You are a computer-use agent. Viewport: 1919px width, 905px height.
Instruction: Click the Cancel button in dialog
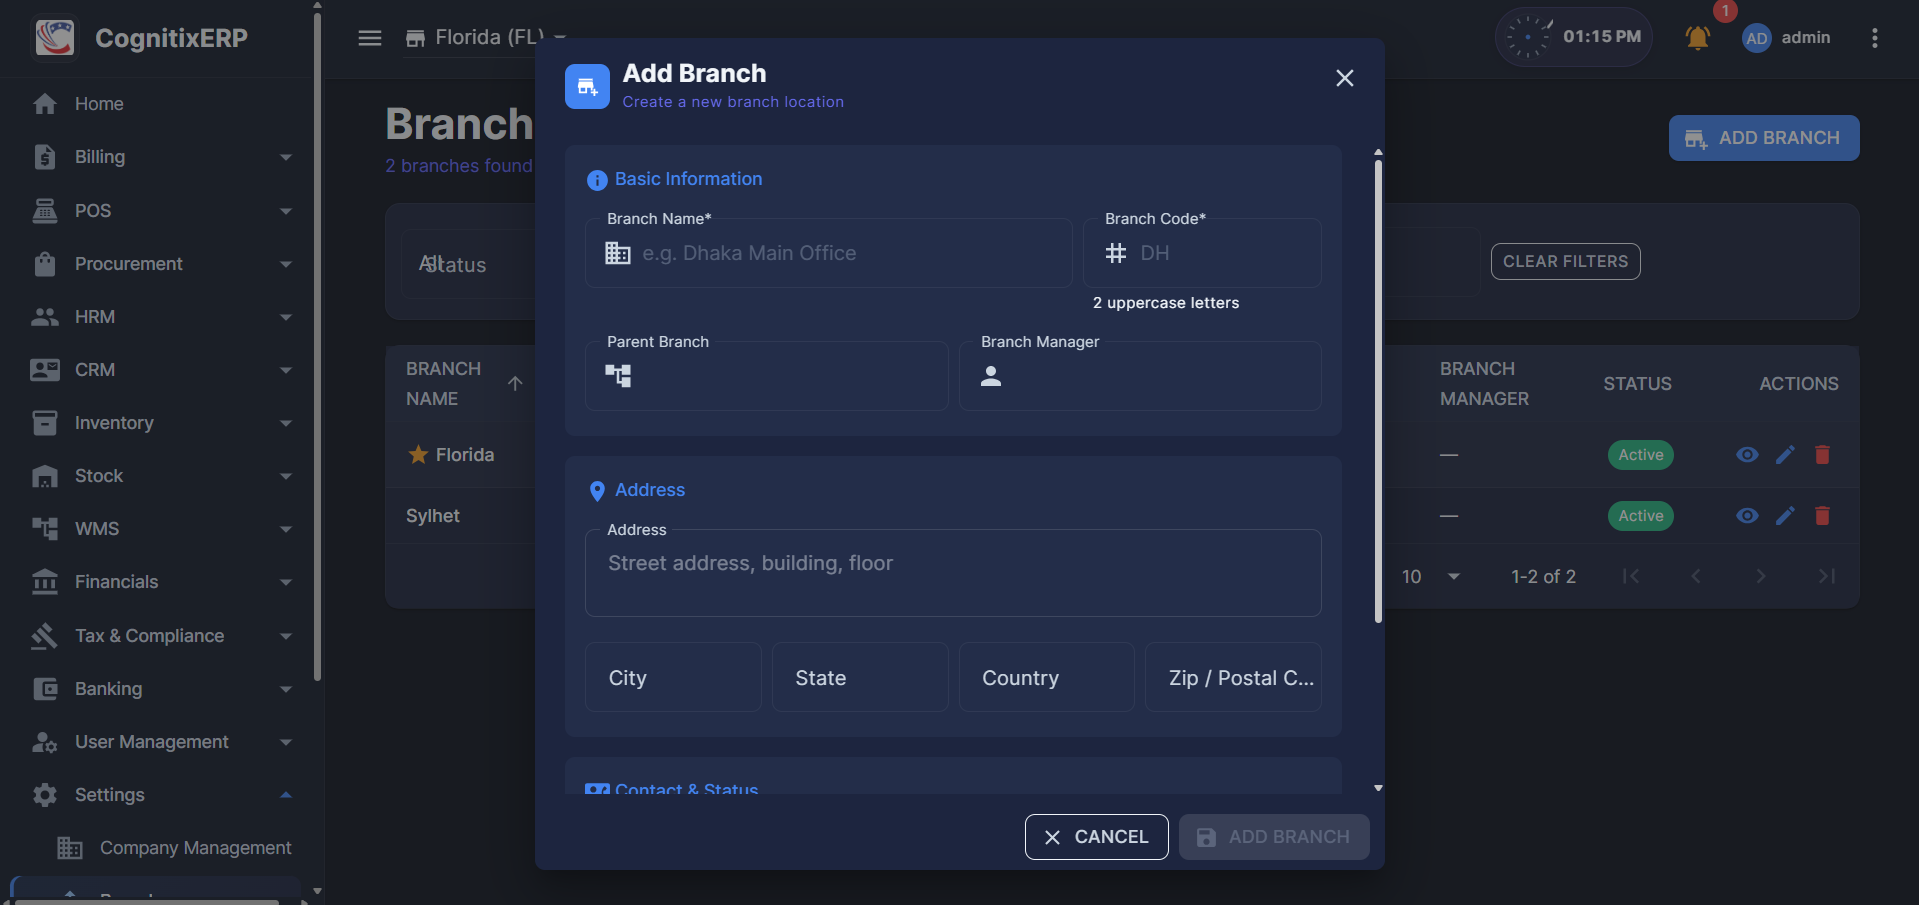pos(1096,837)
